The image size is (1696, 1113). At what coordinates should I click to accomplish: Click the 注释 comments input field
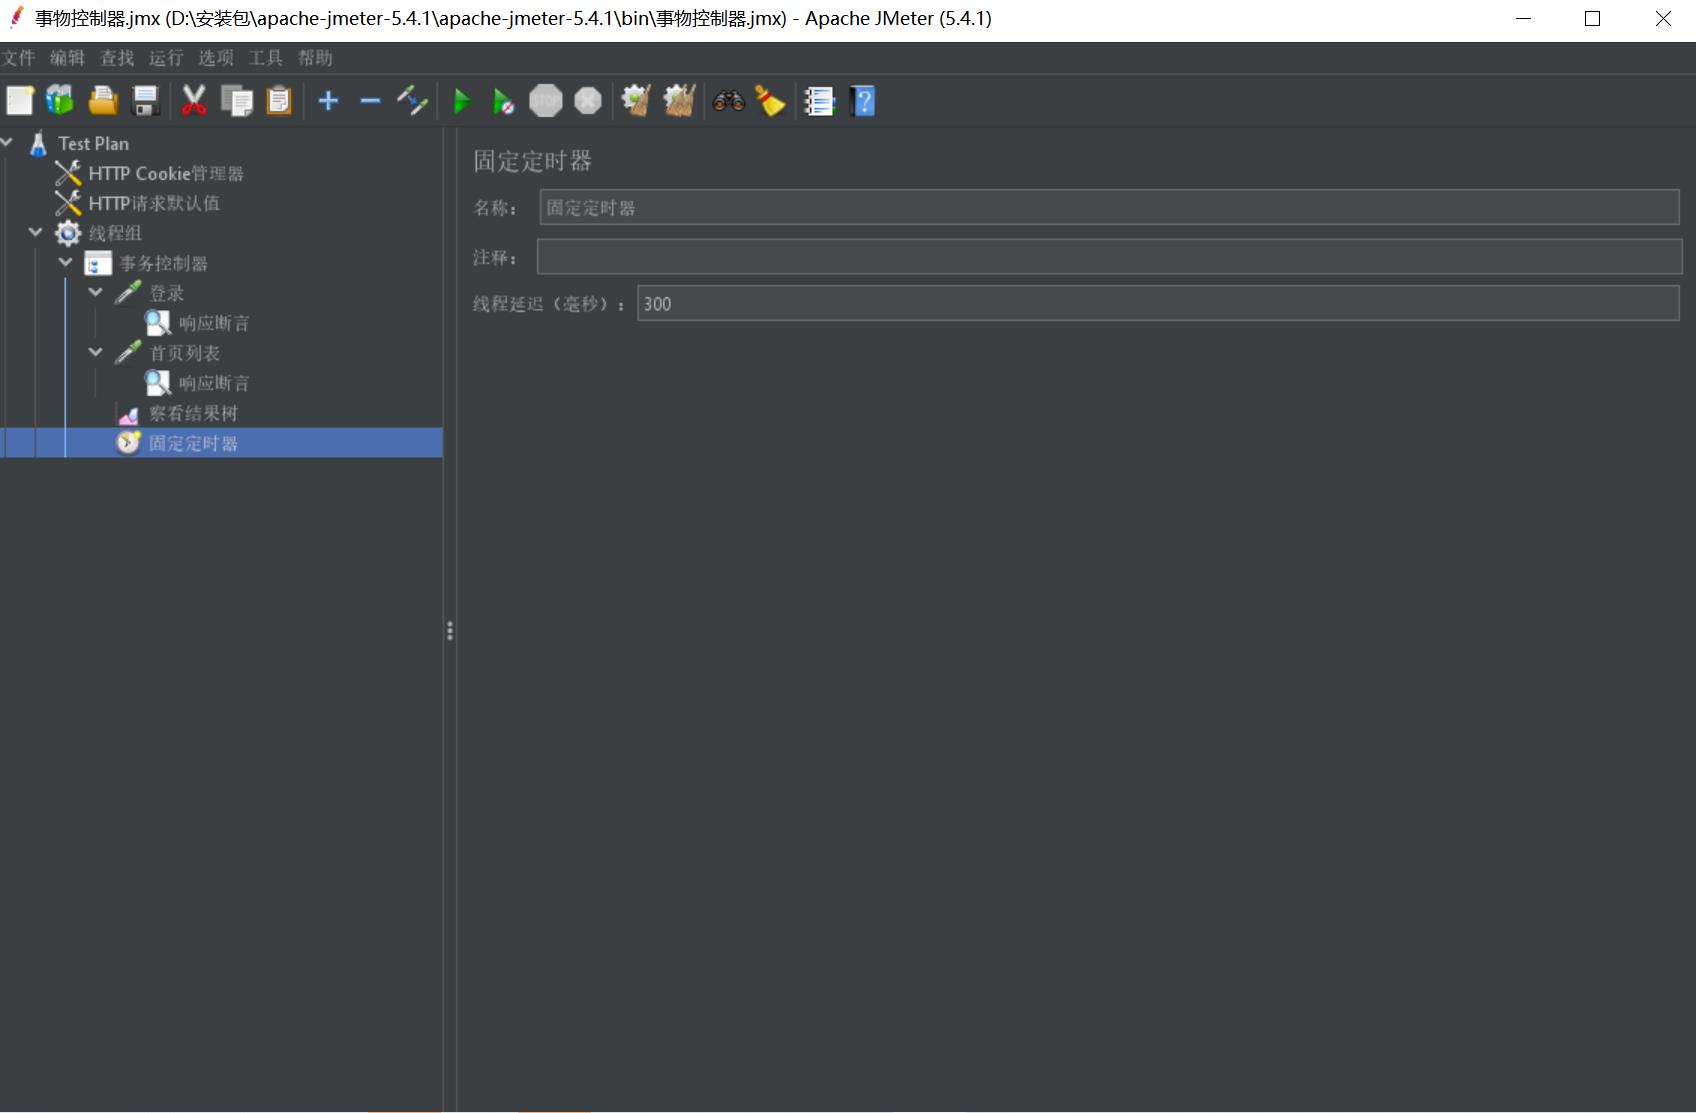pos(1109,257)
